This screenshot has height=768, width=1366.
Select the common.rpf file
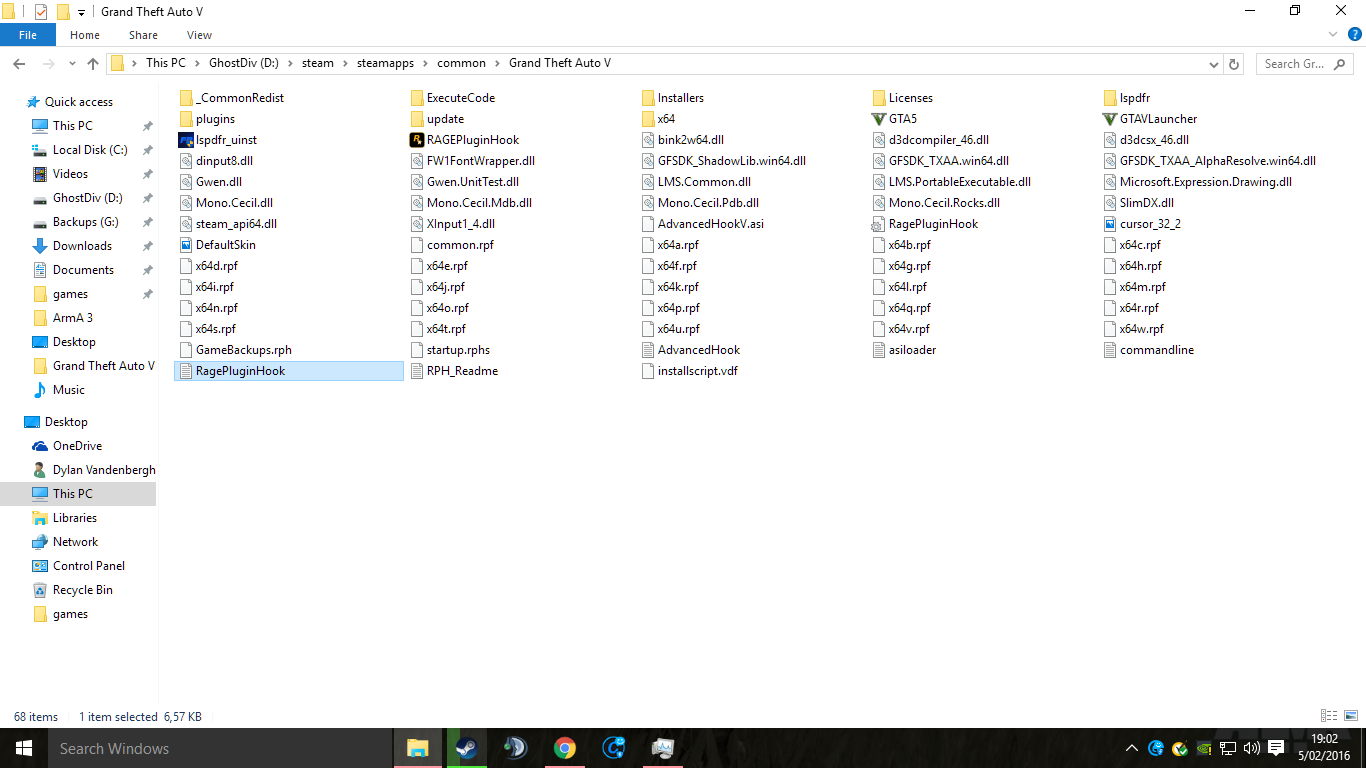click(x=452, y=245)
